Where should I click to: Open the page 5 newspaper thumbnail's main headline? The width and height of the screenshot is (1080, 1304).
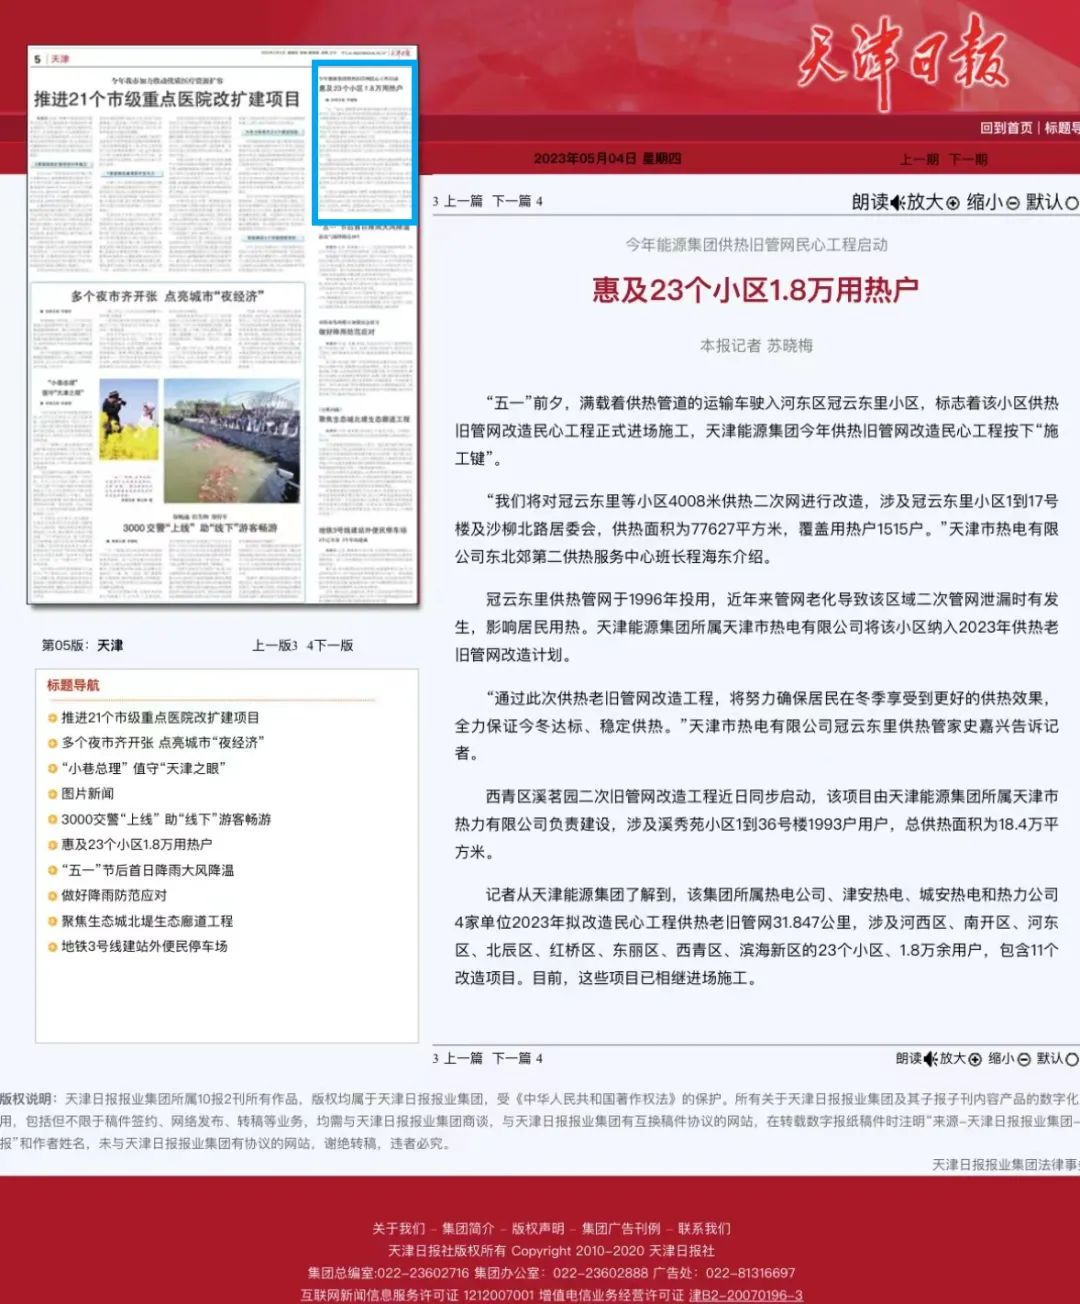click(x=167, y=99)
